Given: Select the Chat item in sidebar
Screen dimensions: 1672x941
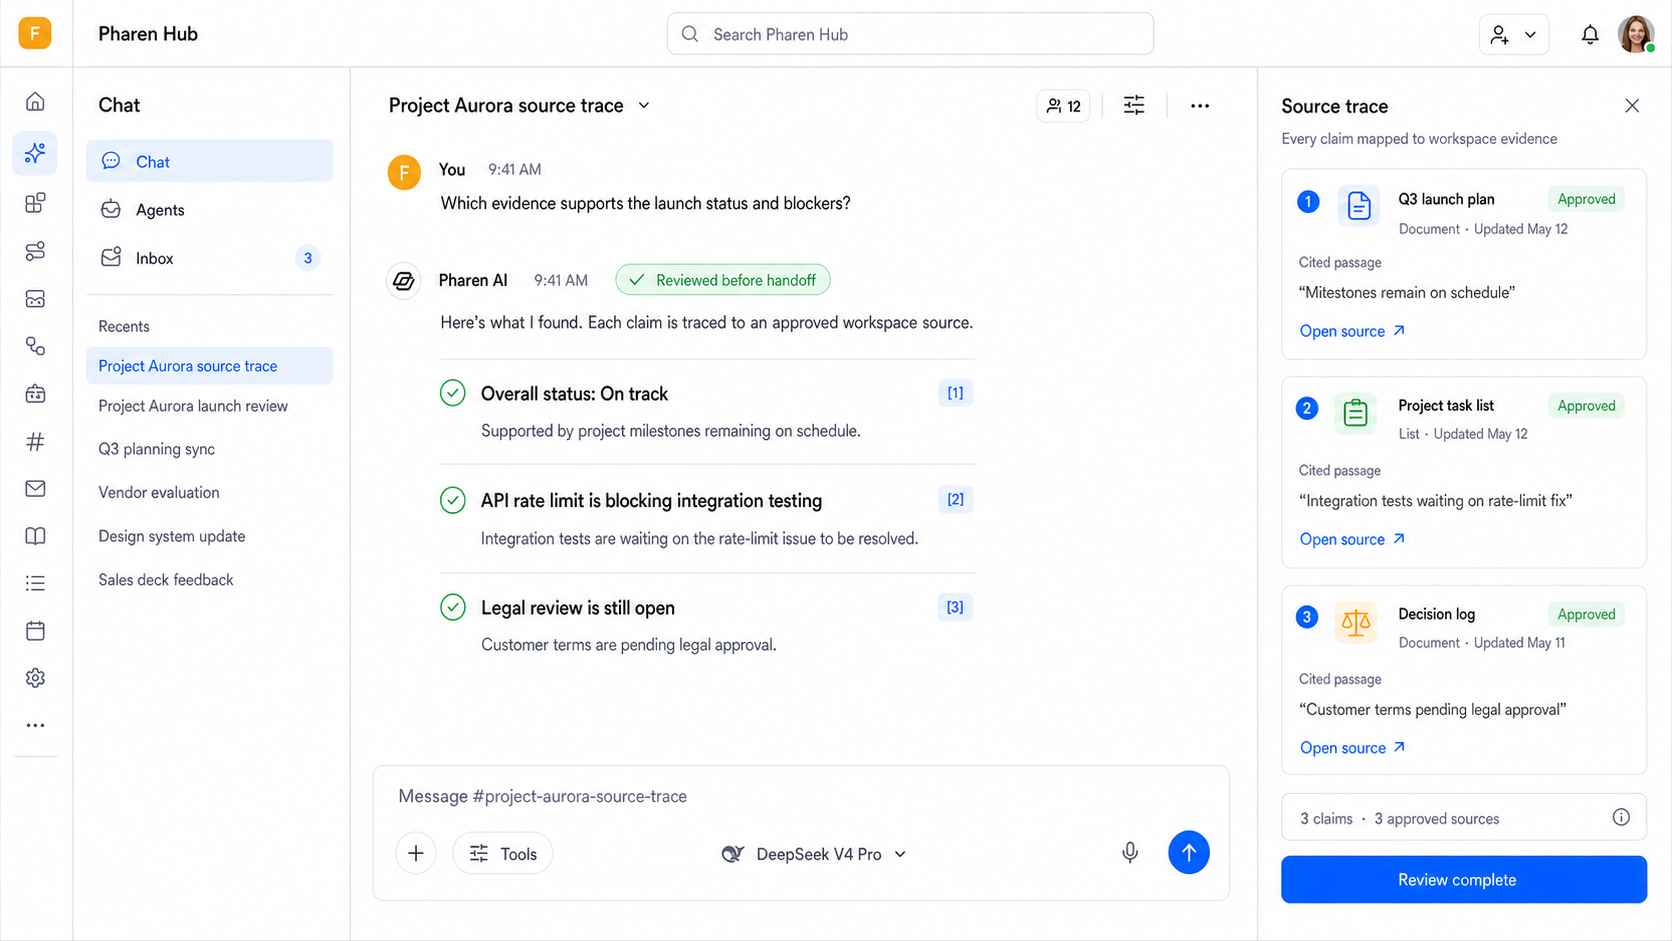Looking at the screenshot, I should 209,161.
